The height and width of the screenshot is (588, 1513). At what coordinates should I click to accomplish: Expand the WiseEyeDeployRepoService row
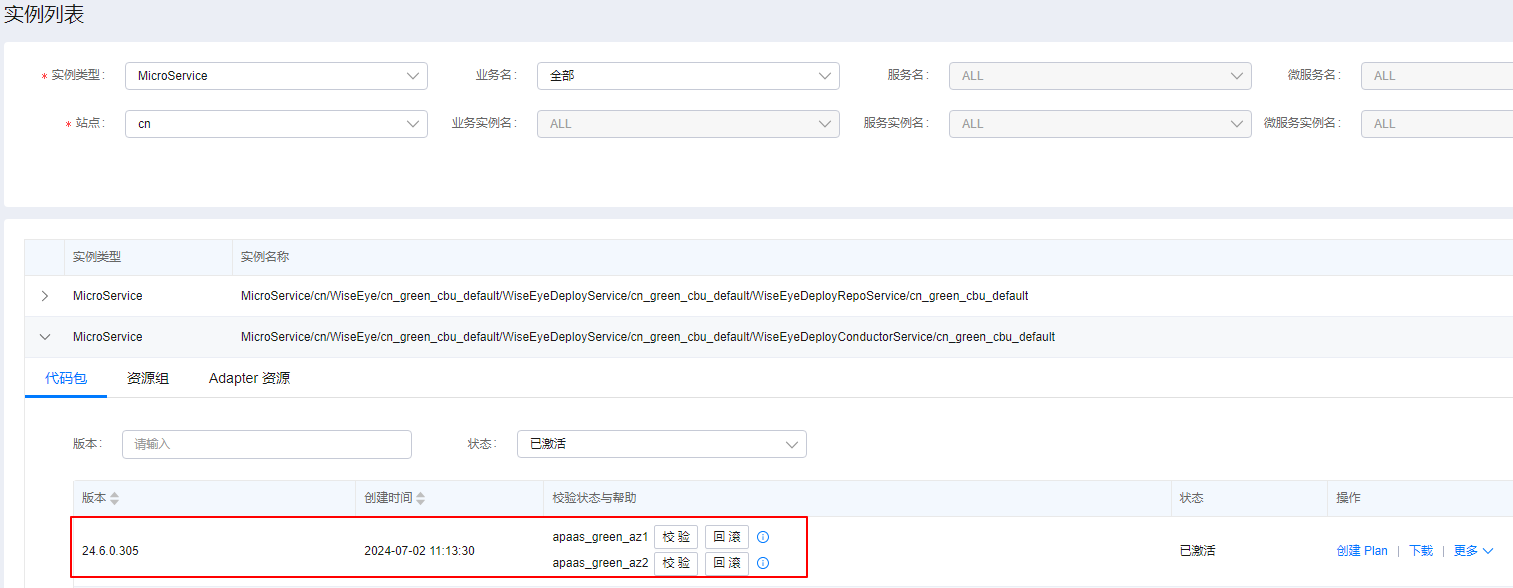[x=44, y=296]
